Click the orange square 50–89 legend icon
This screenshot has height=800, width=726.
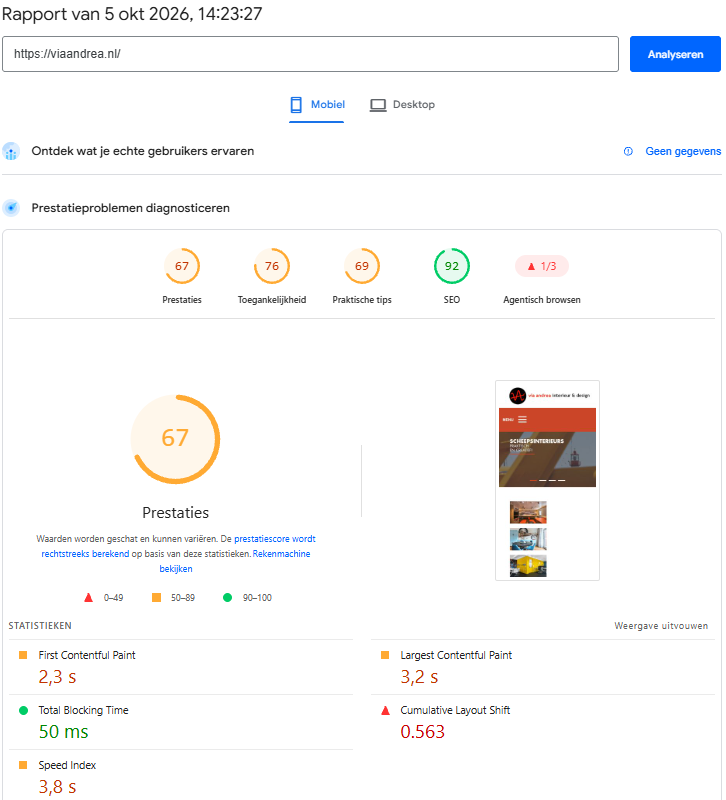(x=156, y=597)
